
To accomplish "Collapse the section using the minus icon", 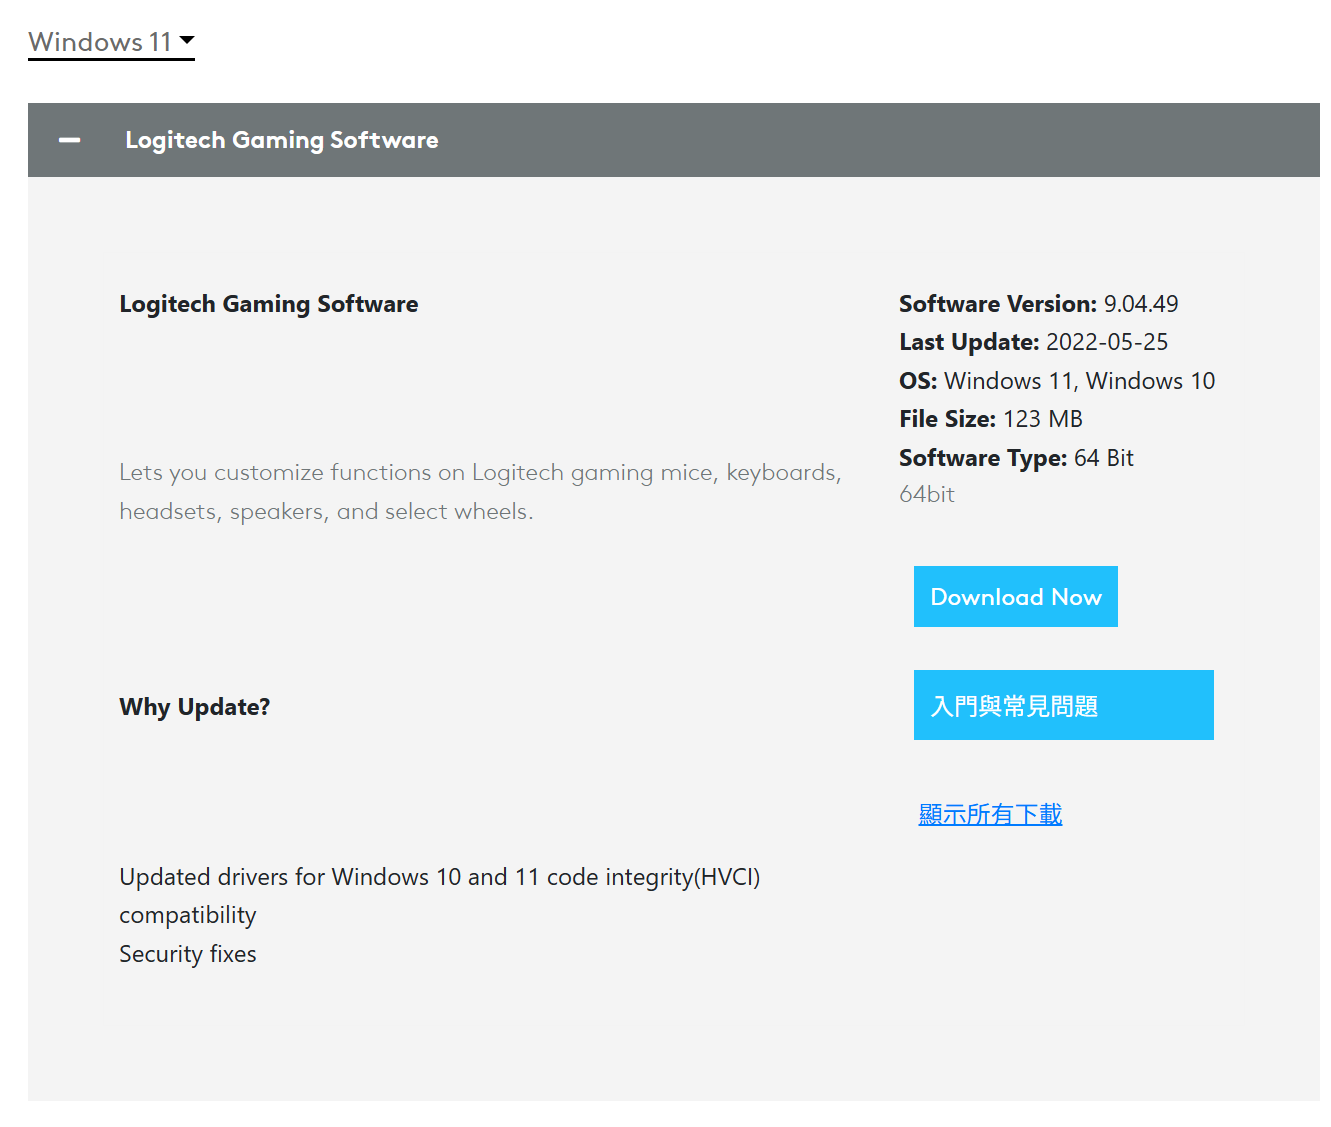I will coord(69,140).
